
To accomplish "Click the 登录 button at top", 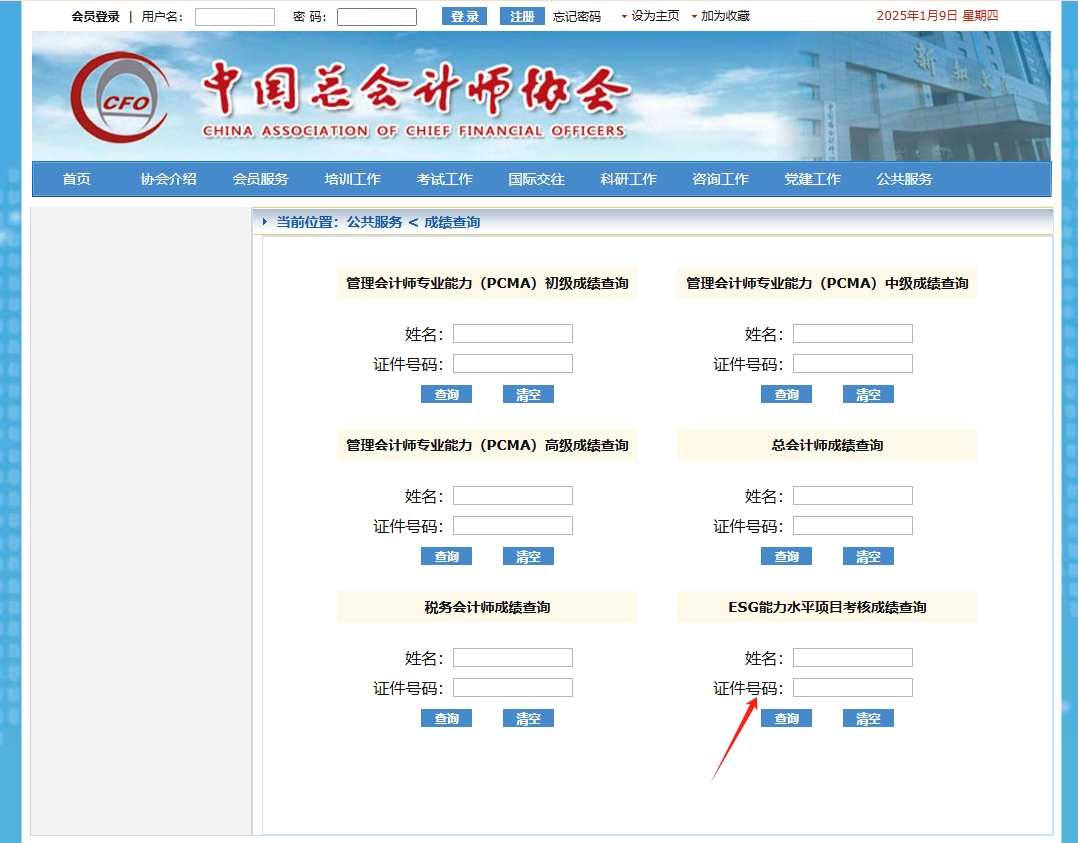I will coord(464,16).
